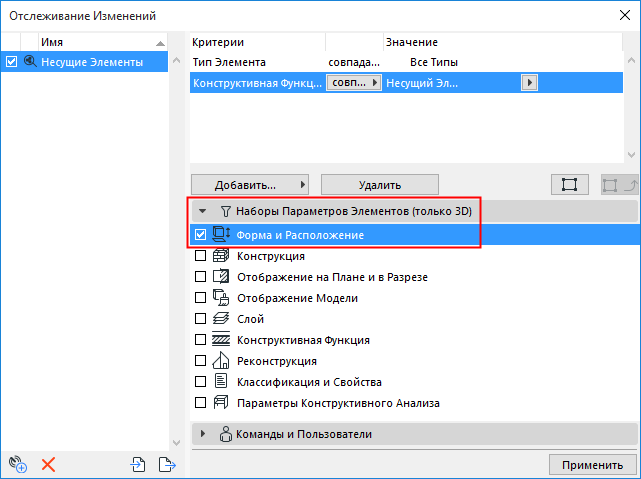Viewport: 641px width, 479px height.
Task: Toggle the Несущие Элементы rule checkbox
Action: (11, 62)
